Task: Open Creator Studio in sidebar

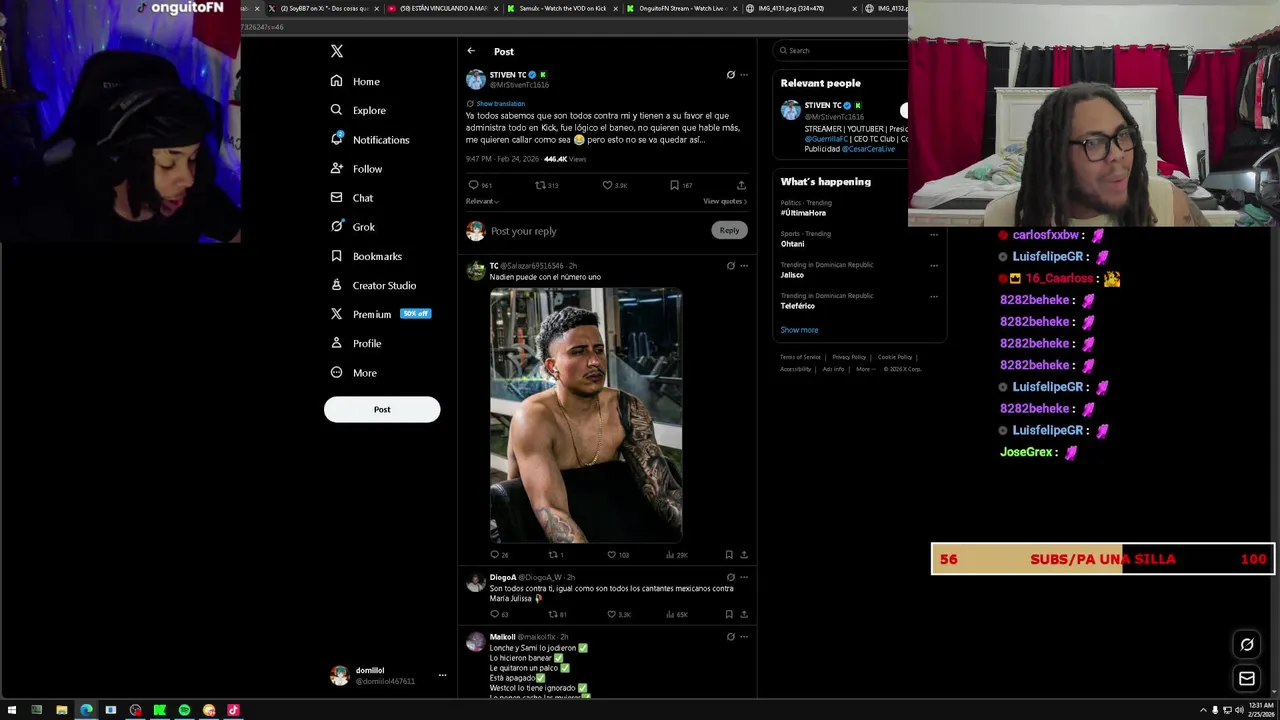Action: (x=373, y=285)
